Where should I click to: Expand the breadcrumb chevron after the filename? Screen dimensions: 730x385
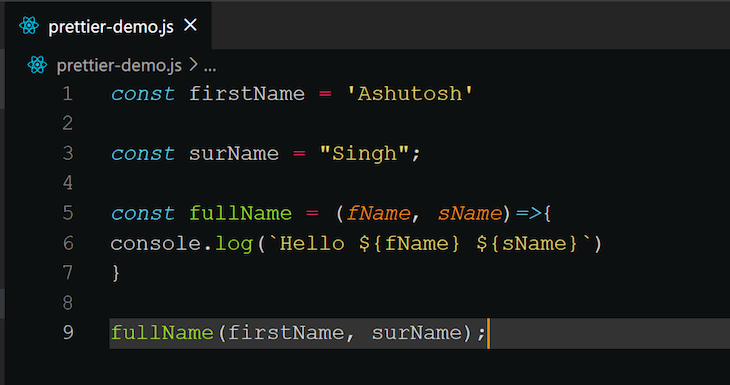[193, 65]
